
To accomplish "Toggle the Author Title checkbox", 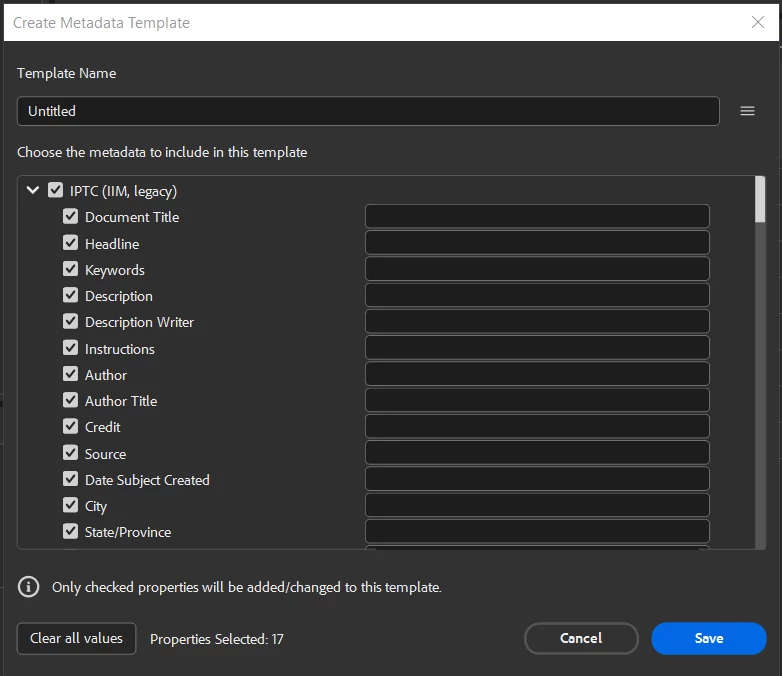I will point(70,400).
